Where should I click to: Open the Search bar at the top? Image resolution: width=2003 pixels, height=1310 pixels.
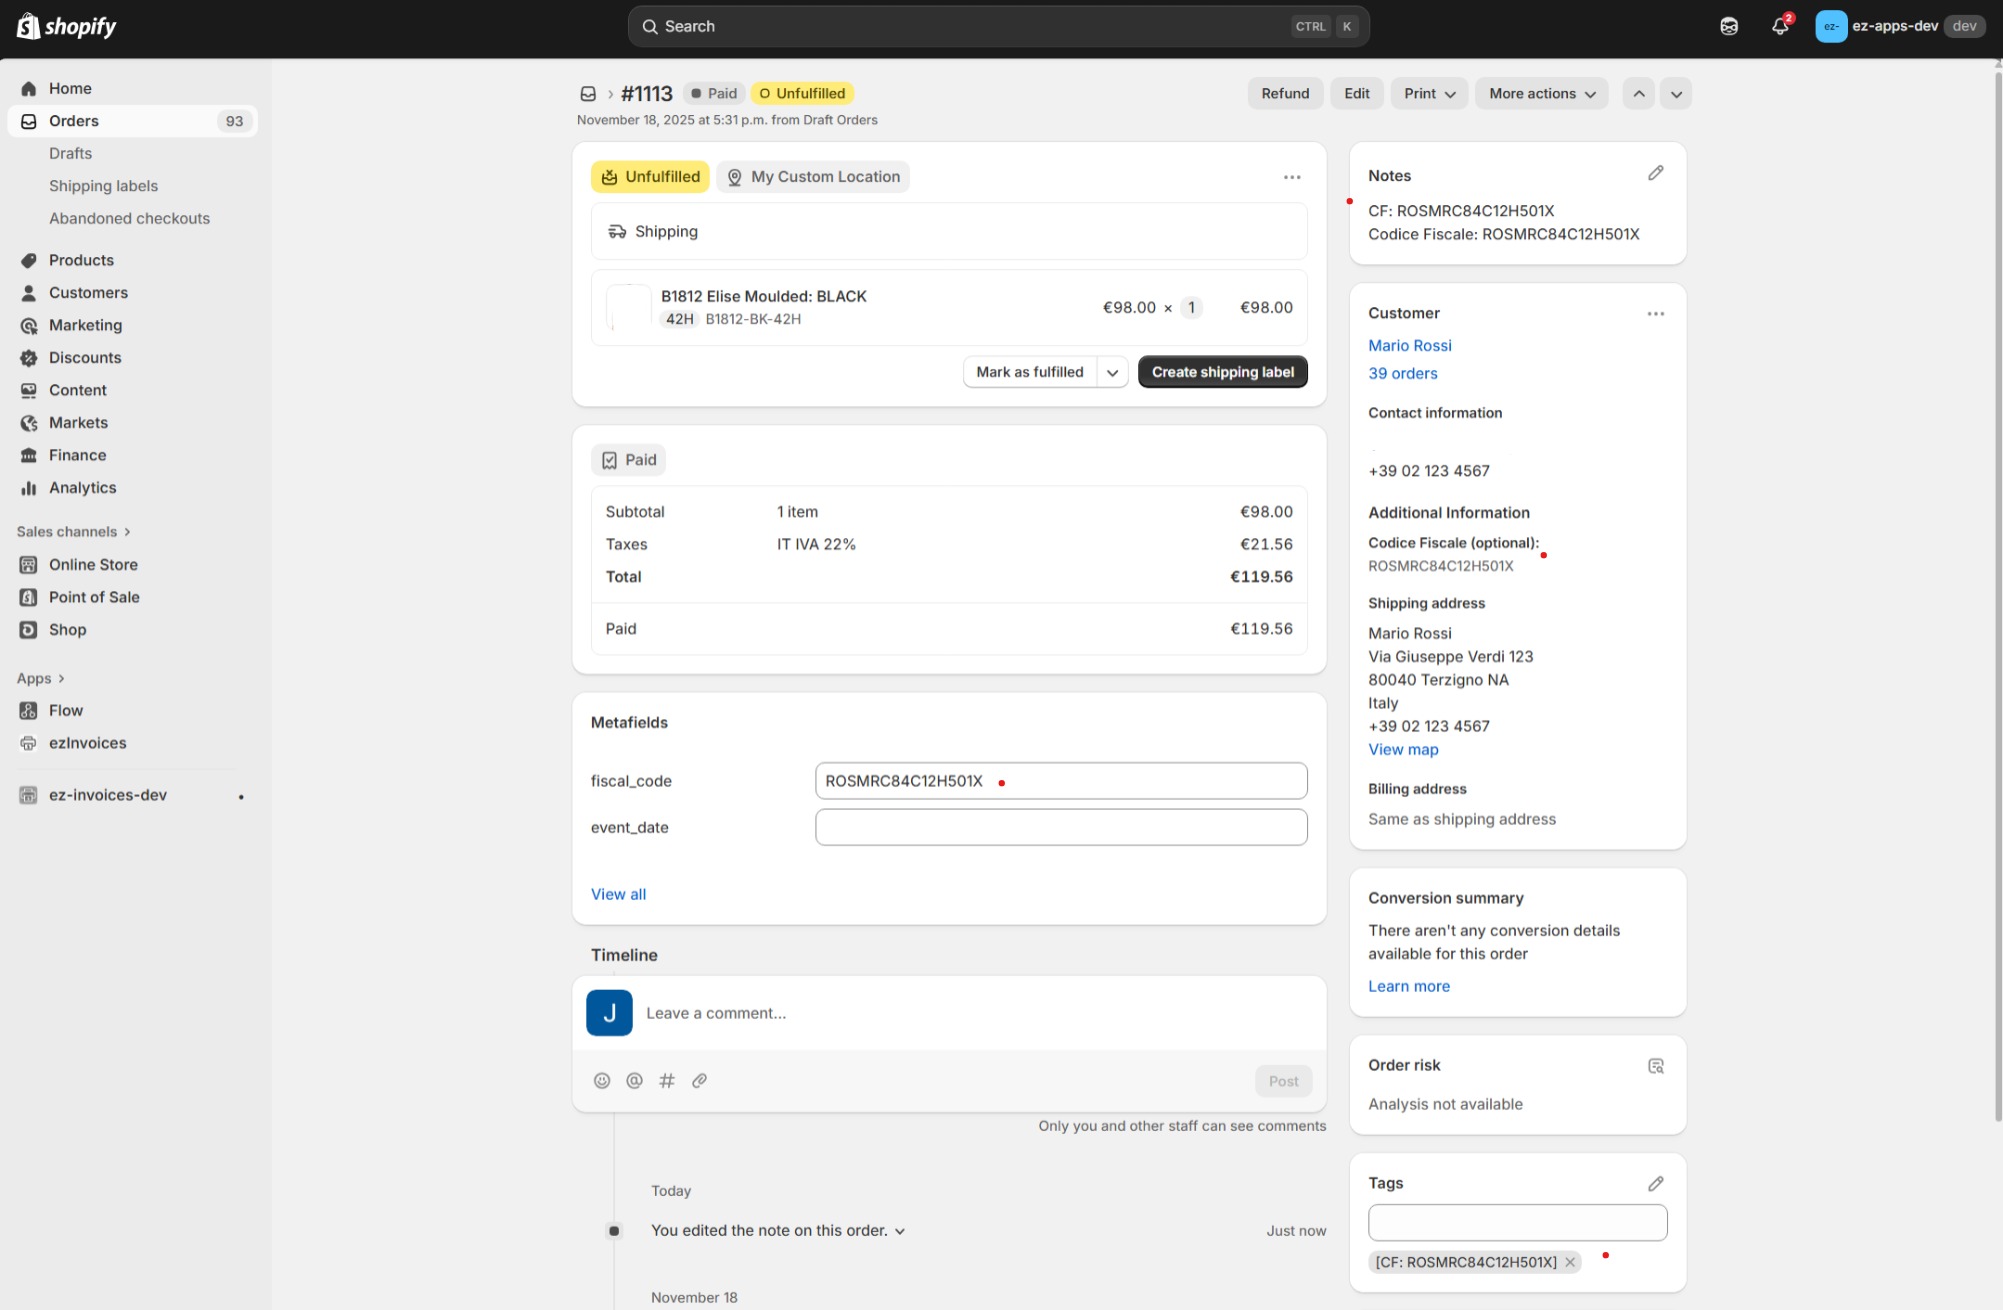(x=997, y=26)
